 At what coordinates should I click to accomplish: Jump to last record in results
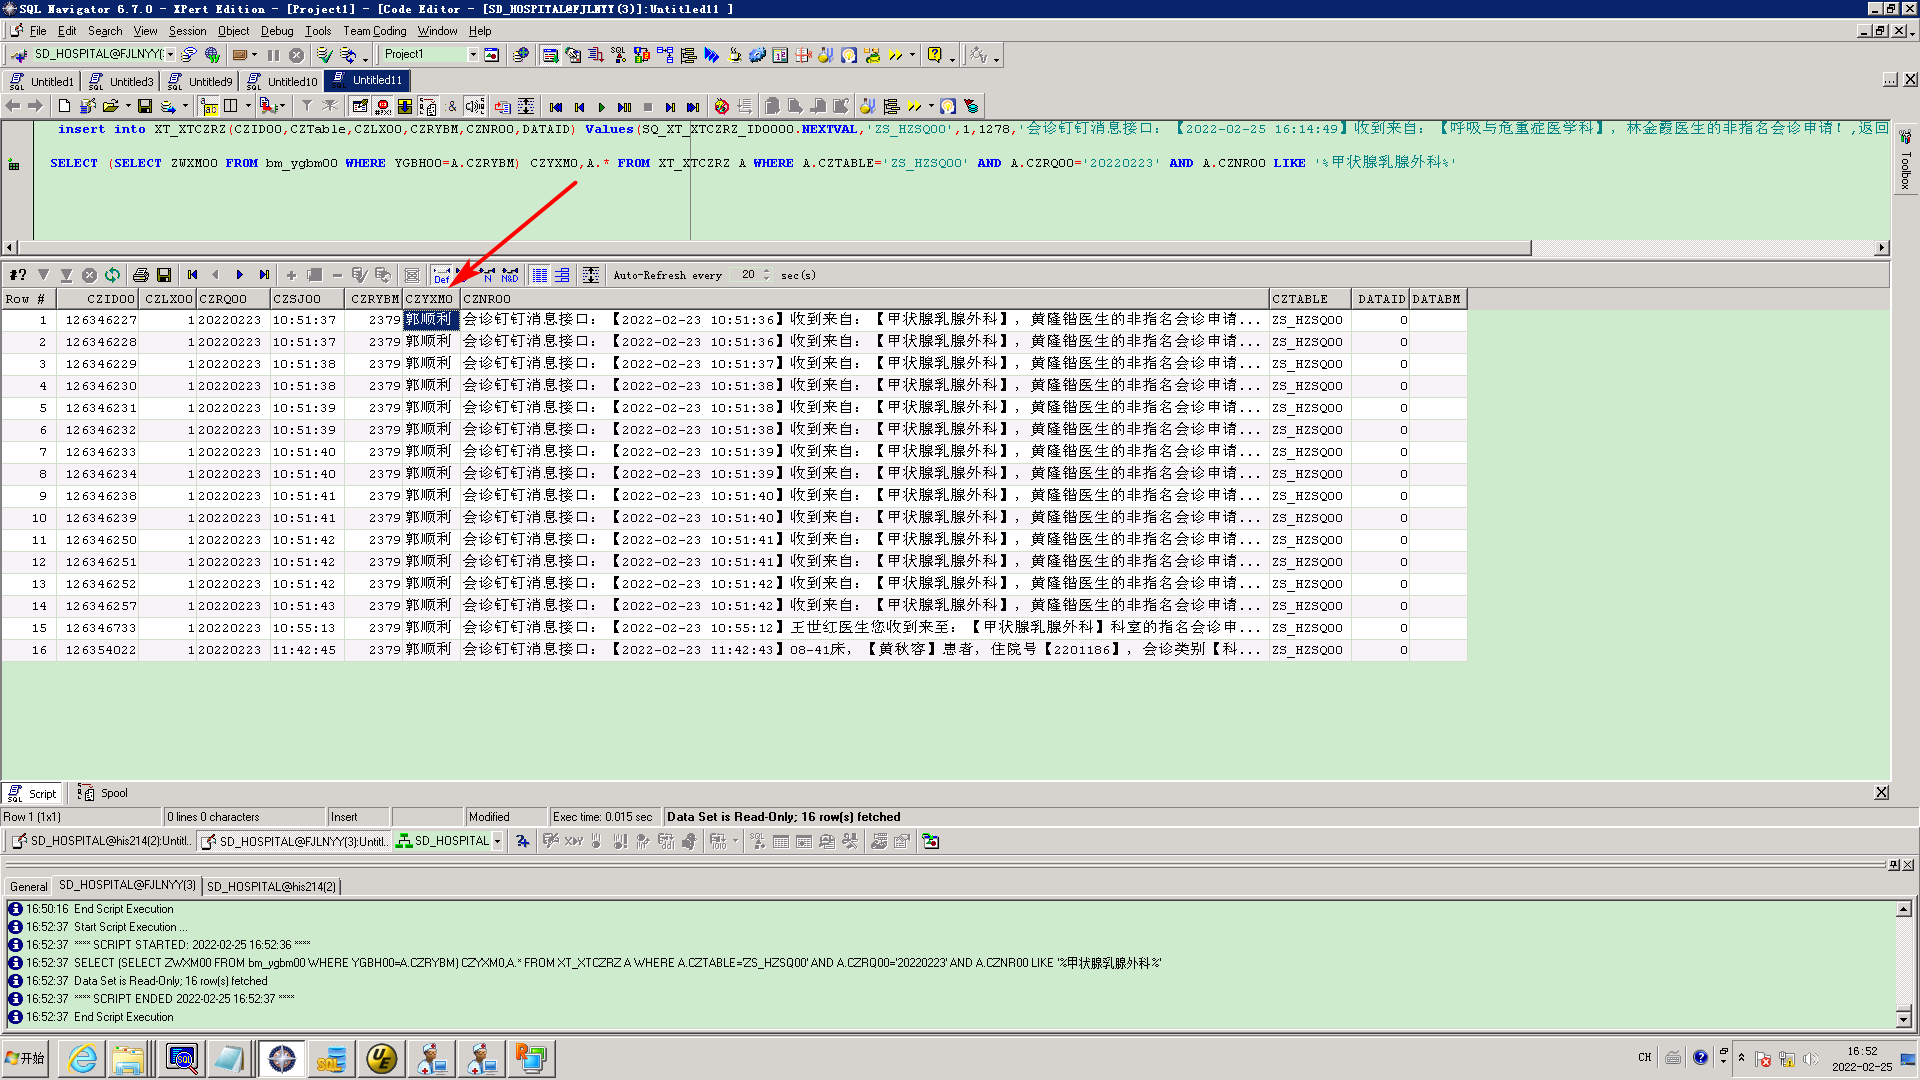264,275
